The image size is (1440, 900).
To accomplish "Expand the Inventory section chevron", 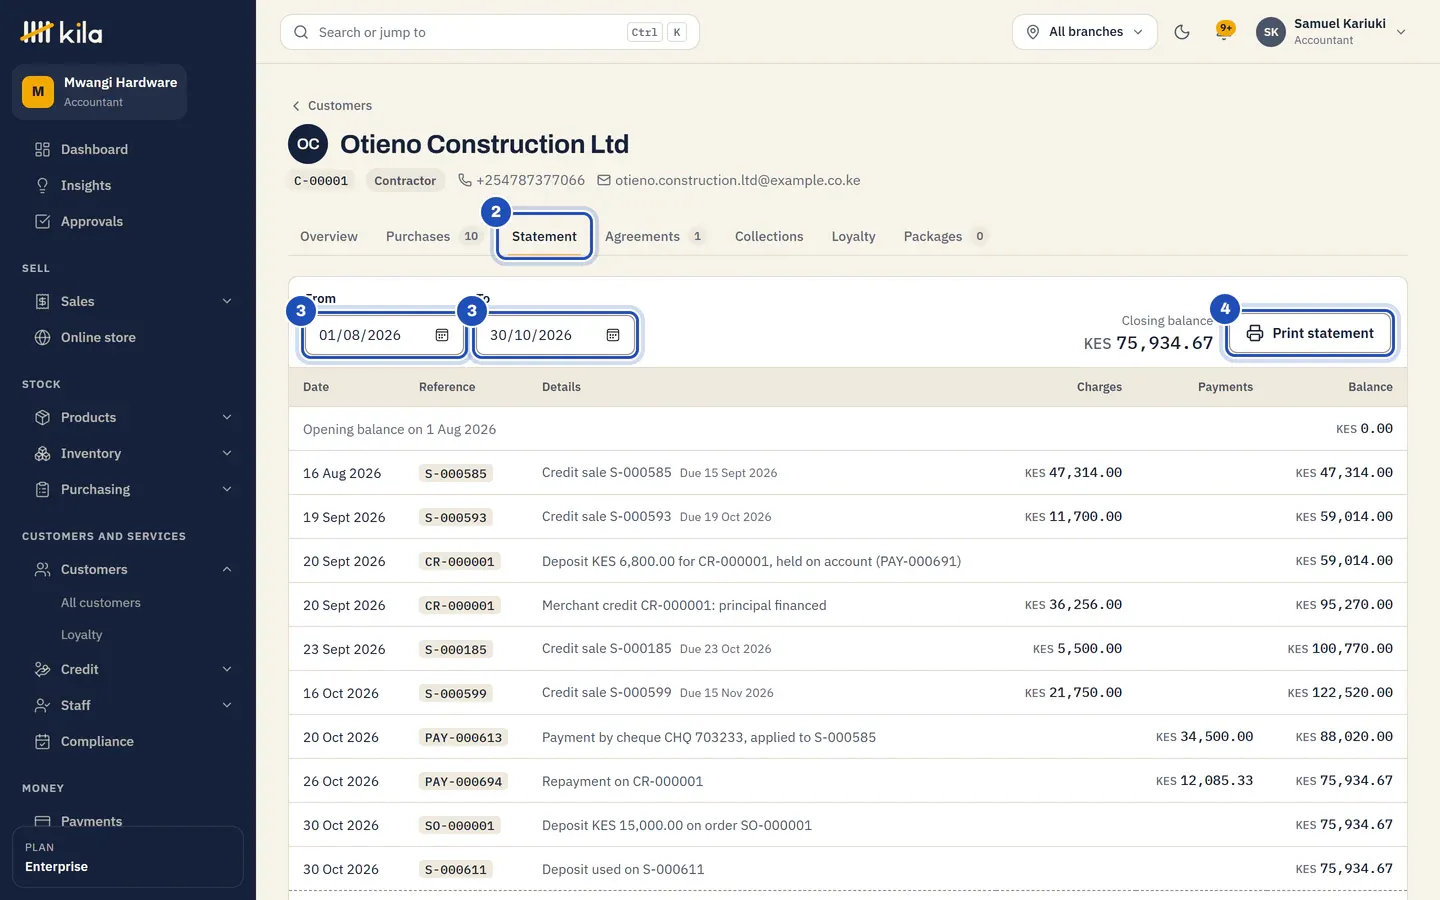I will click(x=227, y=453).
